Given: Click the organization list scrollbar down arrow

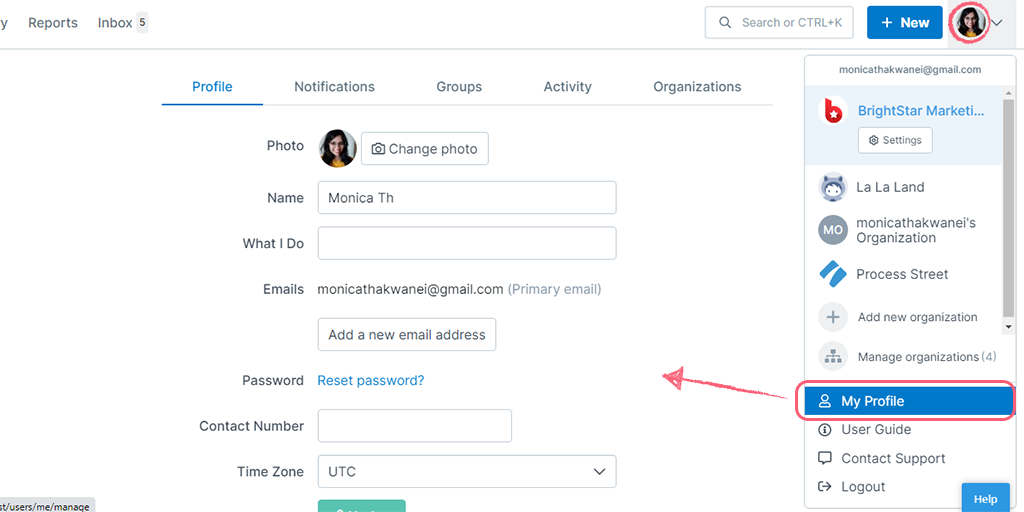Looking at the screenshot, I should pyautogui.click(x=1009, y=325).
